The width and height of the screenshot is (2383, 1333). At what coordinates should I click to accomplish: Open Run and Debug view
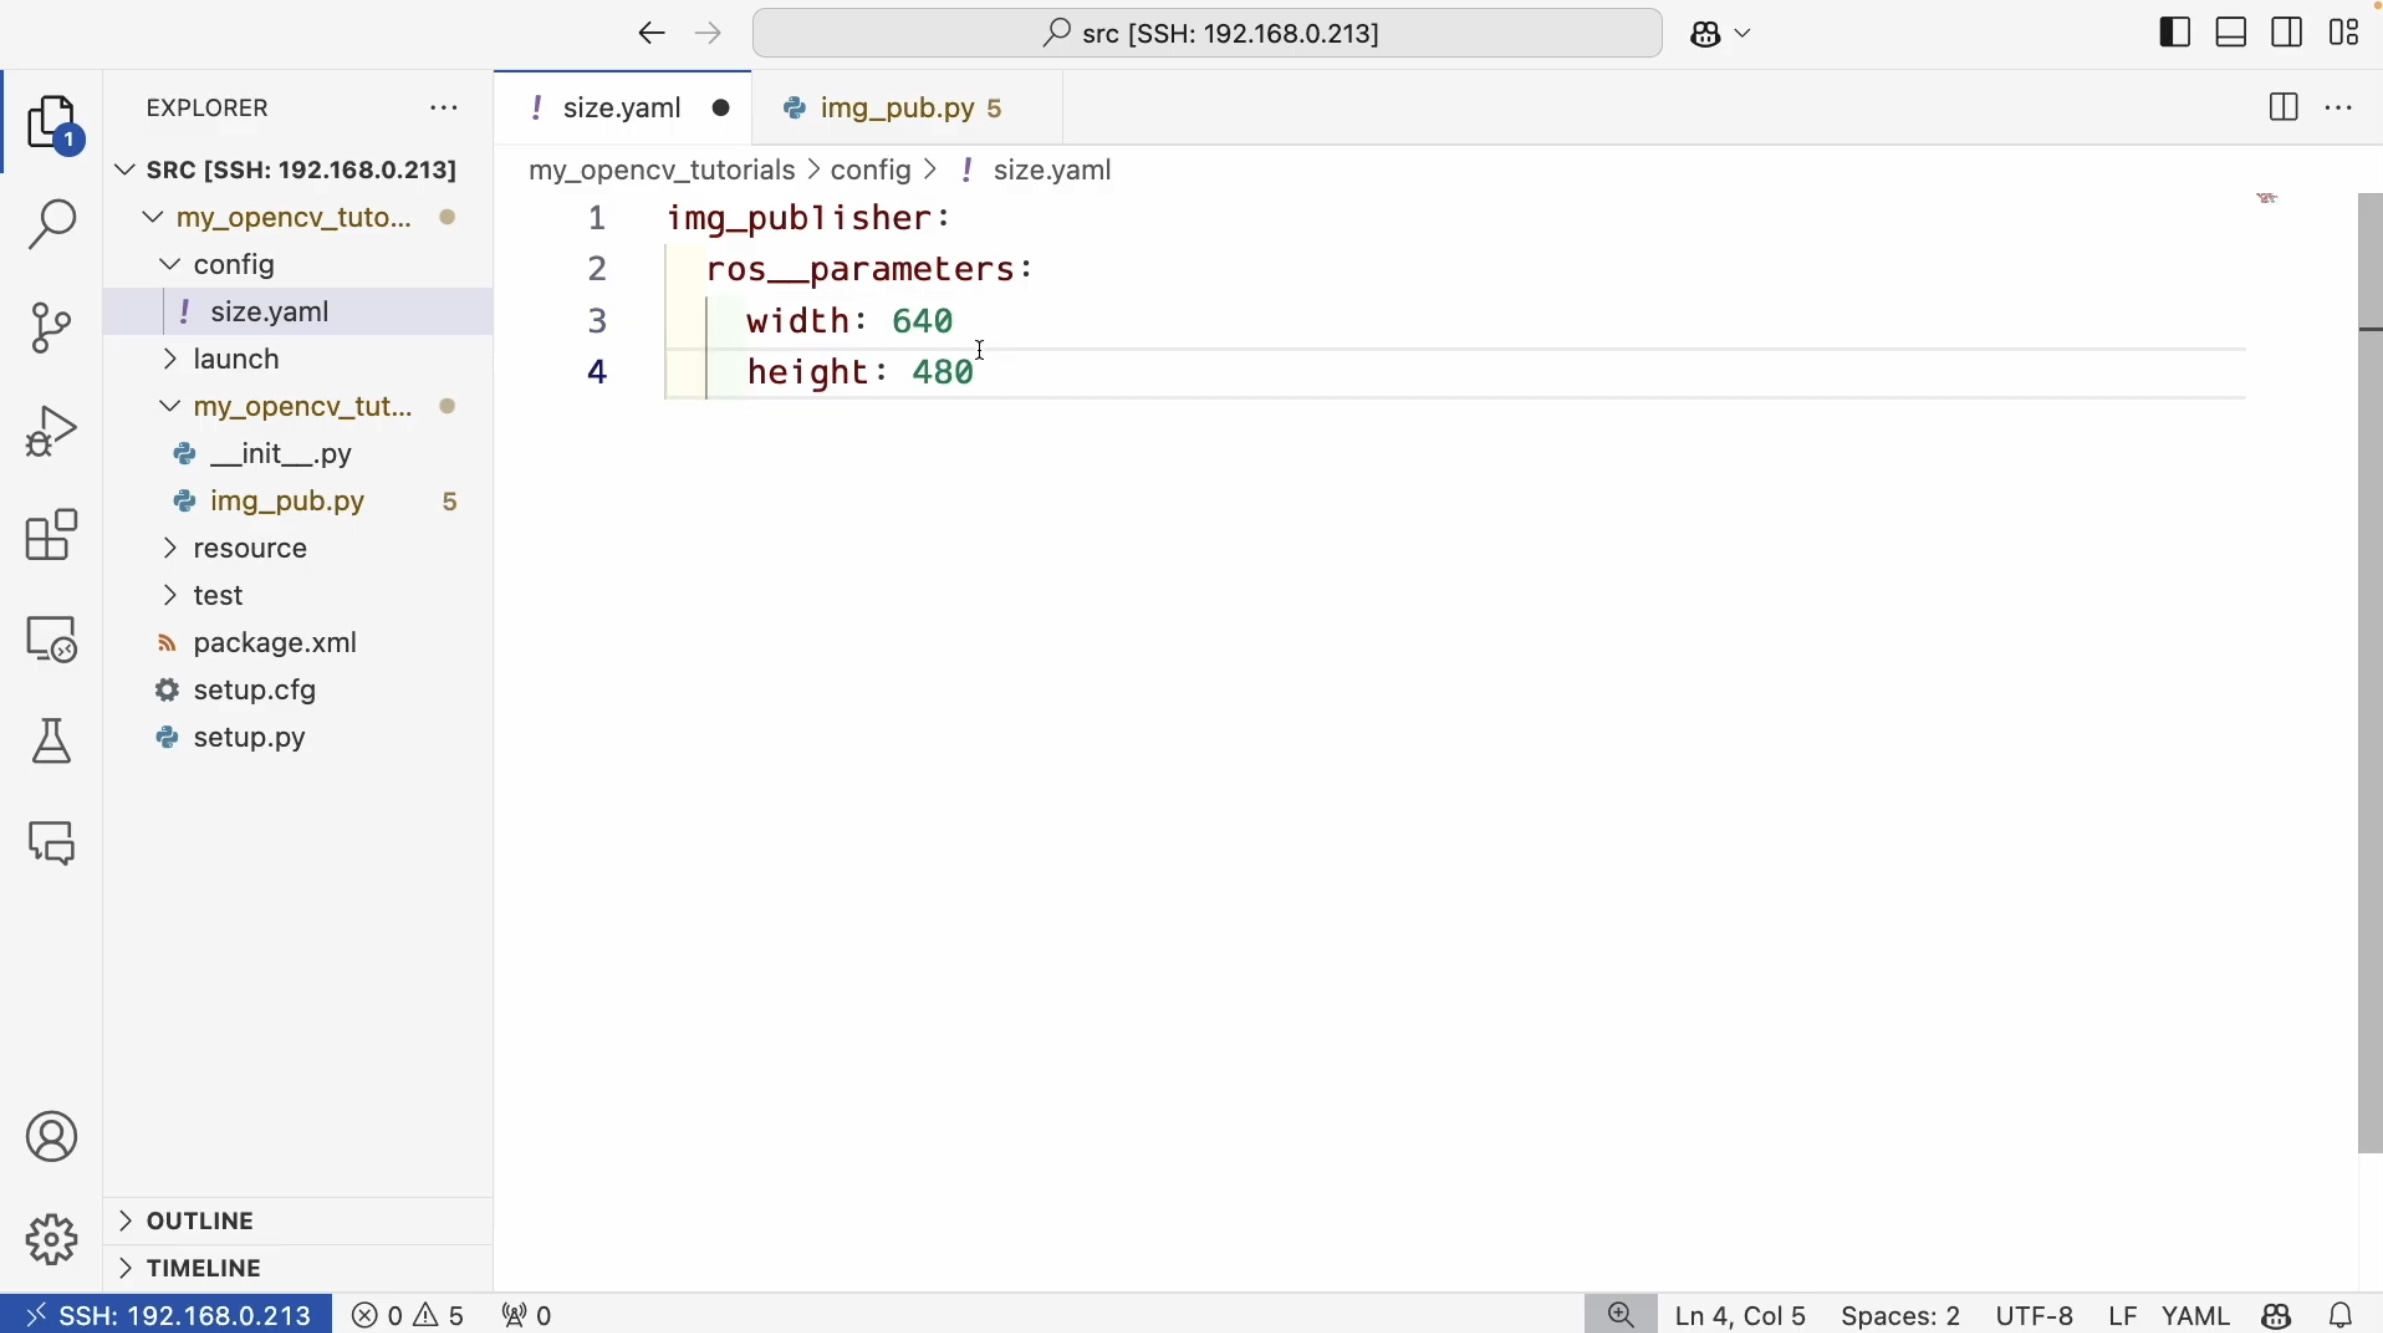[51, 431]
